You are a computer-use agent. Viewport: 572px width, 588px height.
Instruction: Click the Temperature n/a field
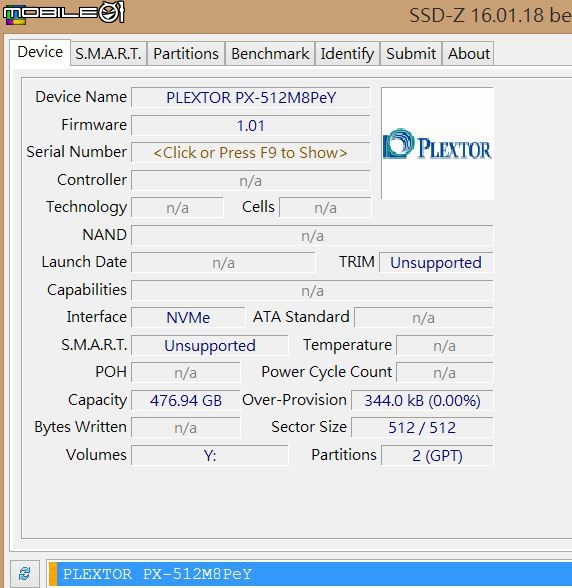click(x=444, y=345)
